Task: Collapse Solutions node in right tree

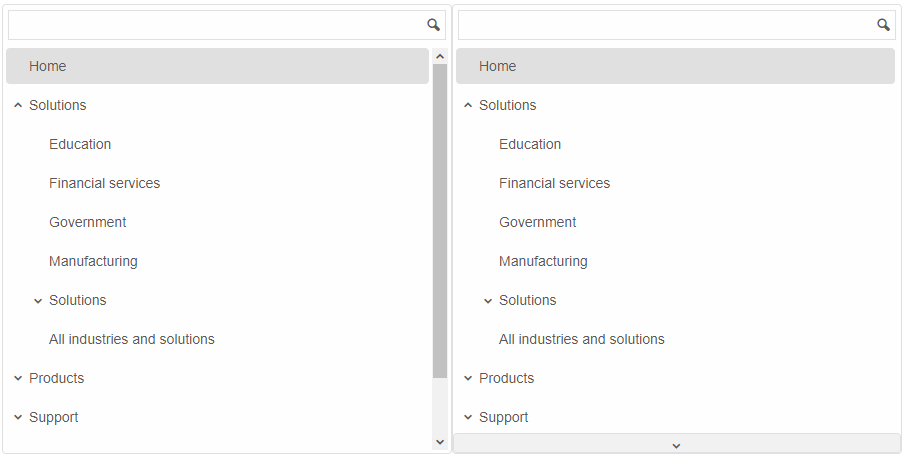Action: [x=468, y=105]
